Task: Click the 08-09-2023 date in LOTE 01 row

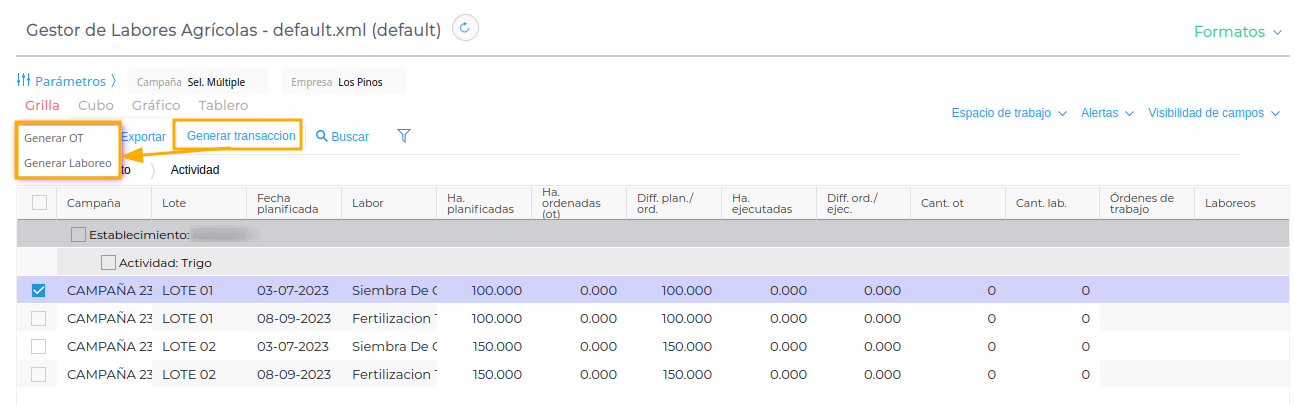Action: pyautogui.click(x=294, y=319)
